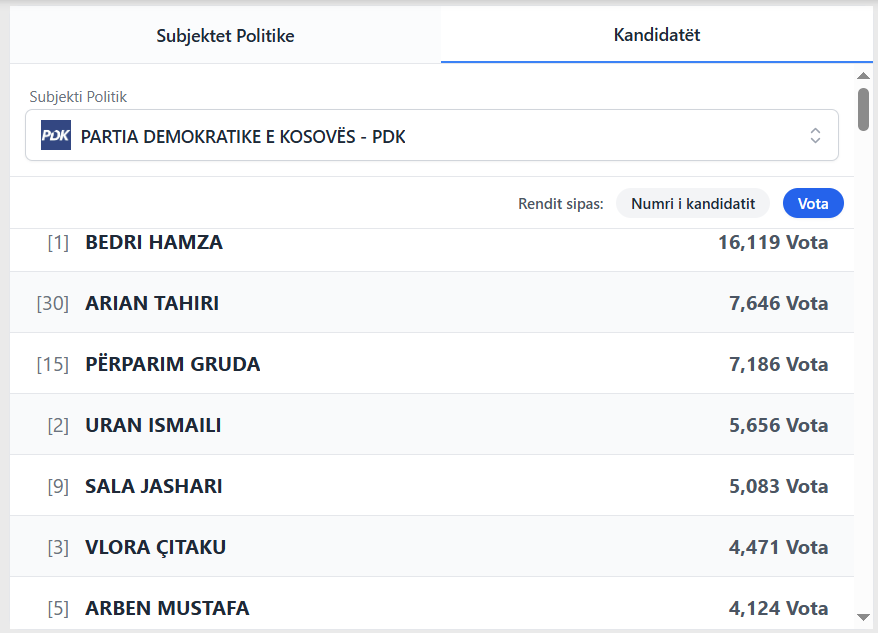This screenshot has height=633, width=878.
Task: Click the 7,186 Vota result
Action: tap(778, 364)
